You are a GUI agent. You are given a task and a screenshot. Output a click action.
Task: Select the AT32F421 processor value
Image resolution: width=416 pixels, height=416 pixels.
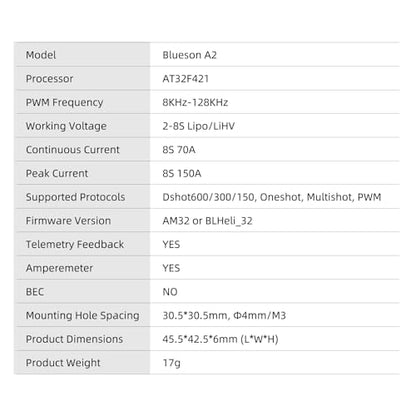pyautogui.click(x=185, y=79)
